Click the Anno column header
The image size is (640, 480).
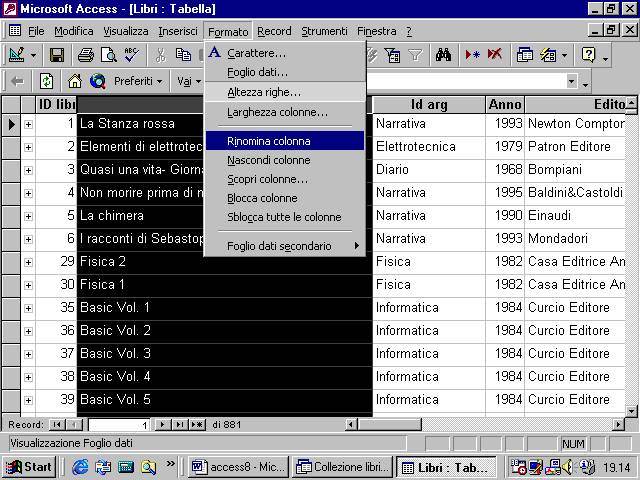pos(505,104)
